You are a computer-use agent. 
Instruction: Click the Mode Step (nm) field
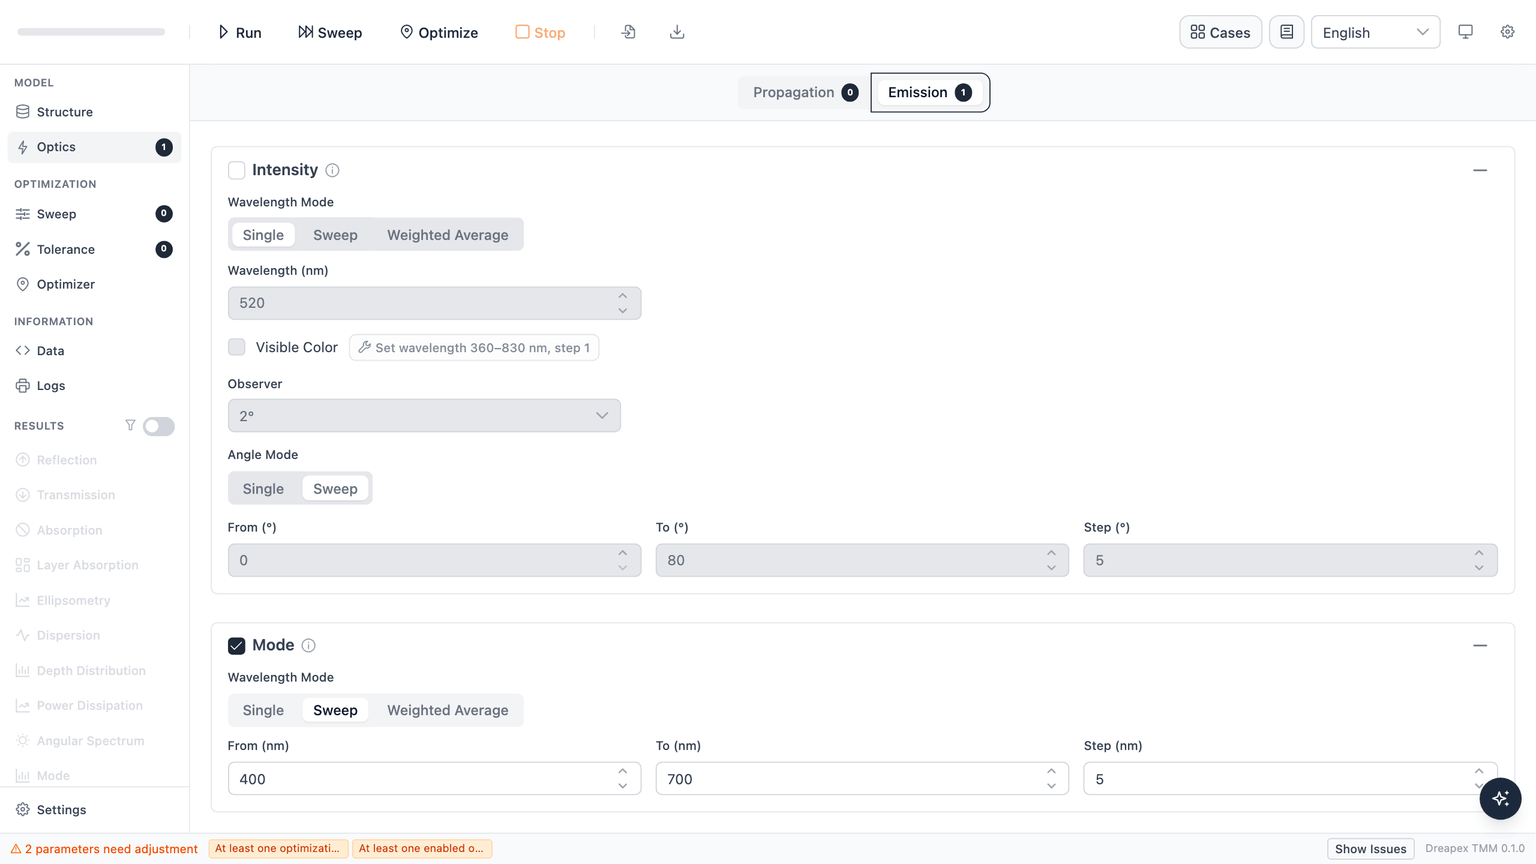coord(1290,779)
